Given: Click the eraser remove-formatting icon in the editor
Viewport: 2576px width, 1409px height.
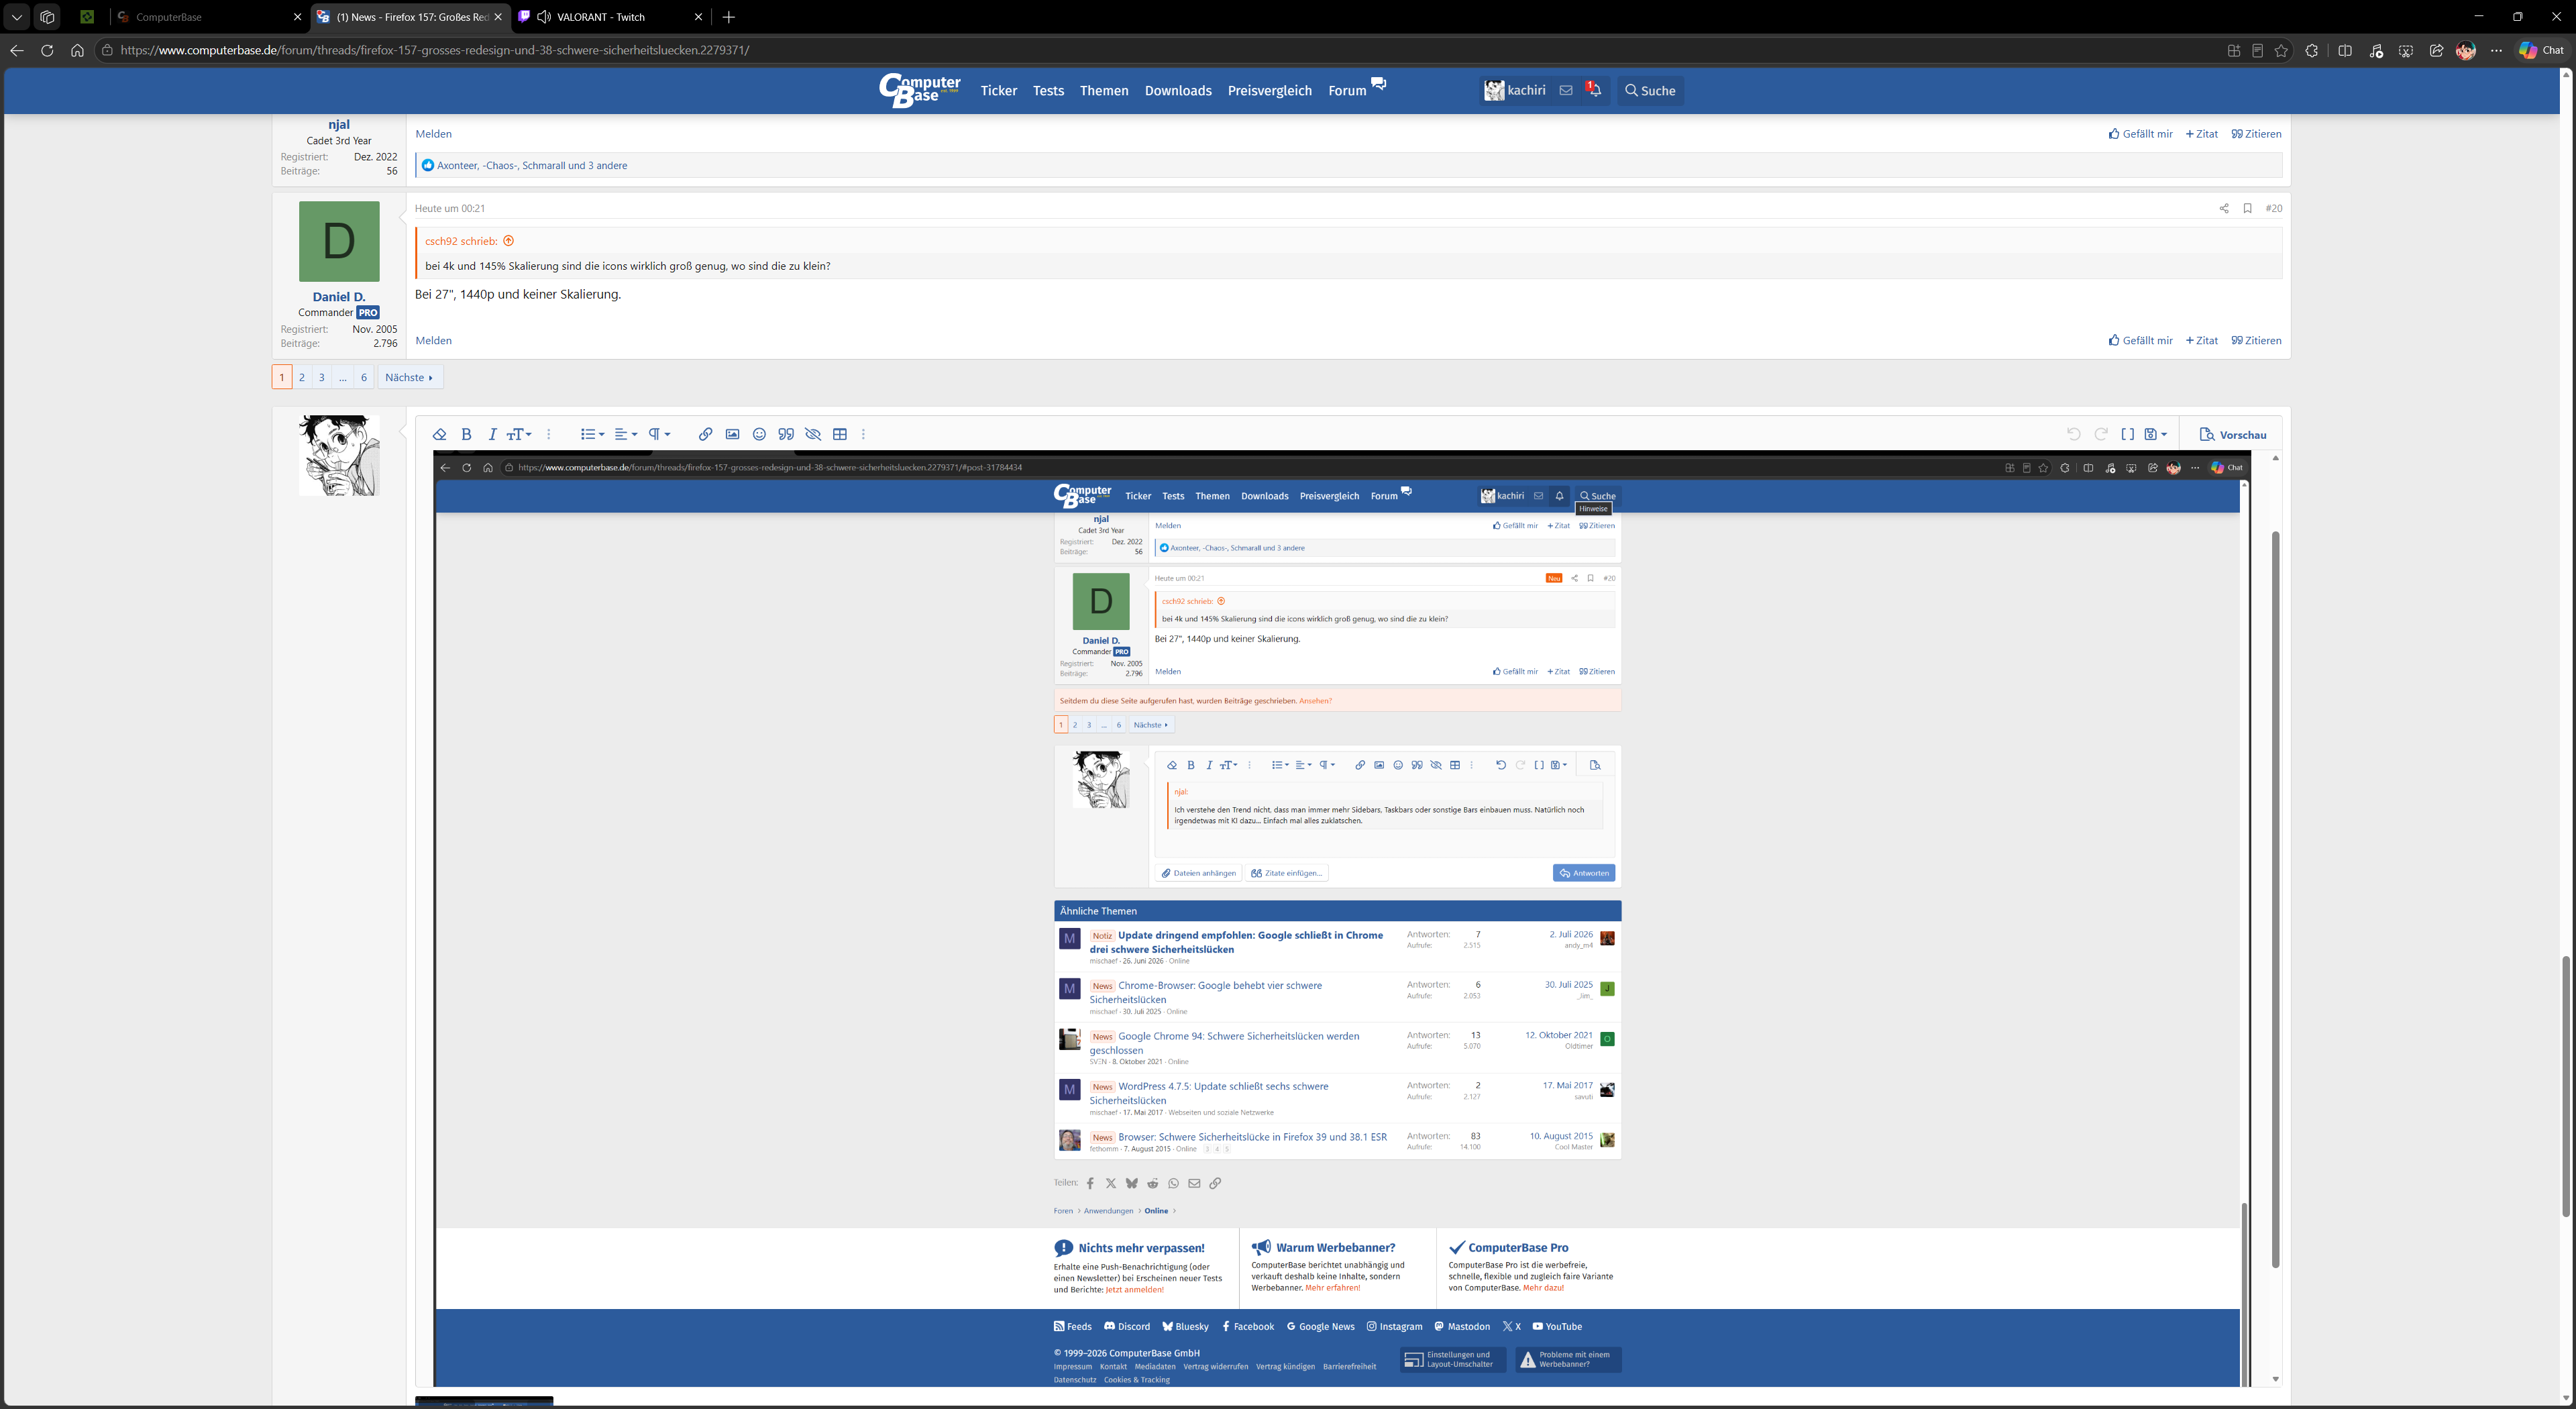Looking at the screenshot, I should click(439, 434).
